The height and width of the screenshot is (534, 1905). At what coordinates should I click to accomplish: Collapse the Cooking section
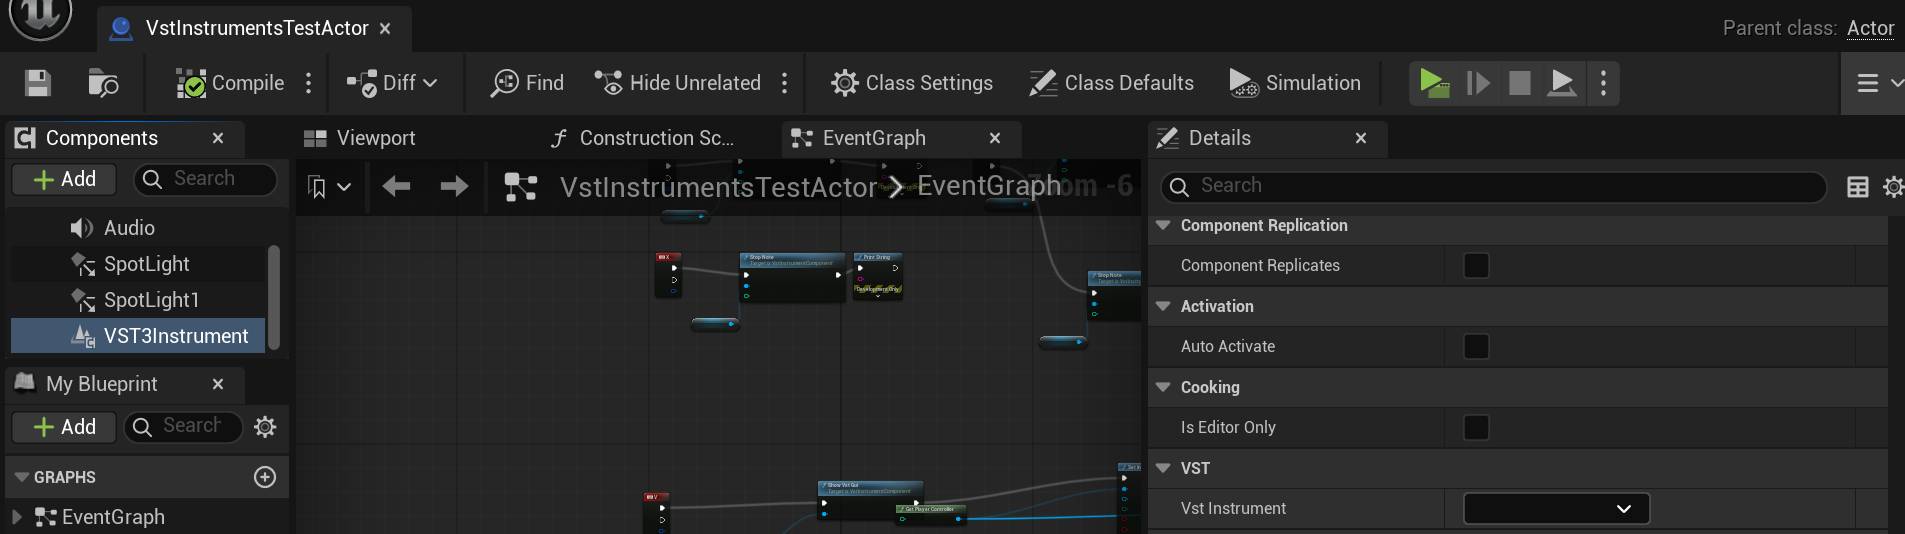(1163, 388)
